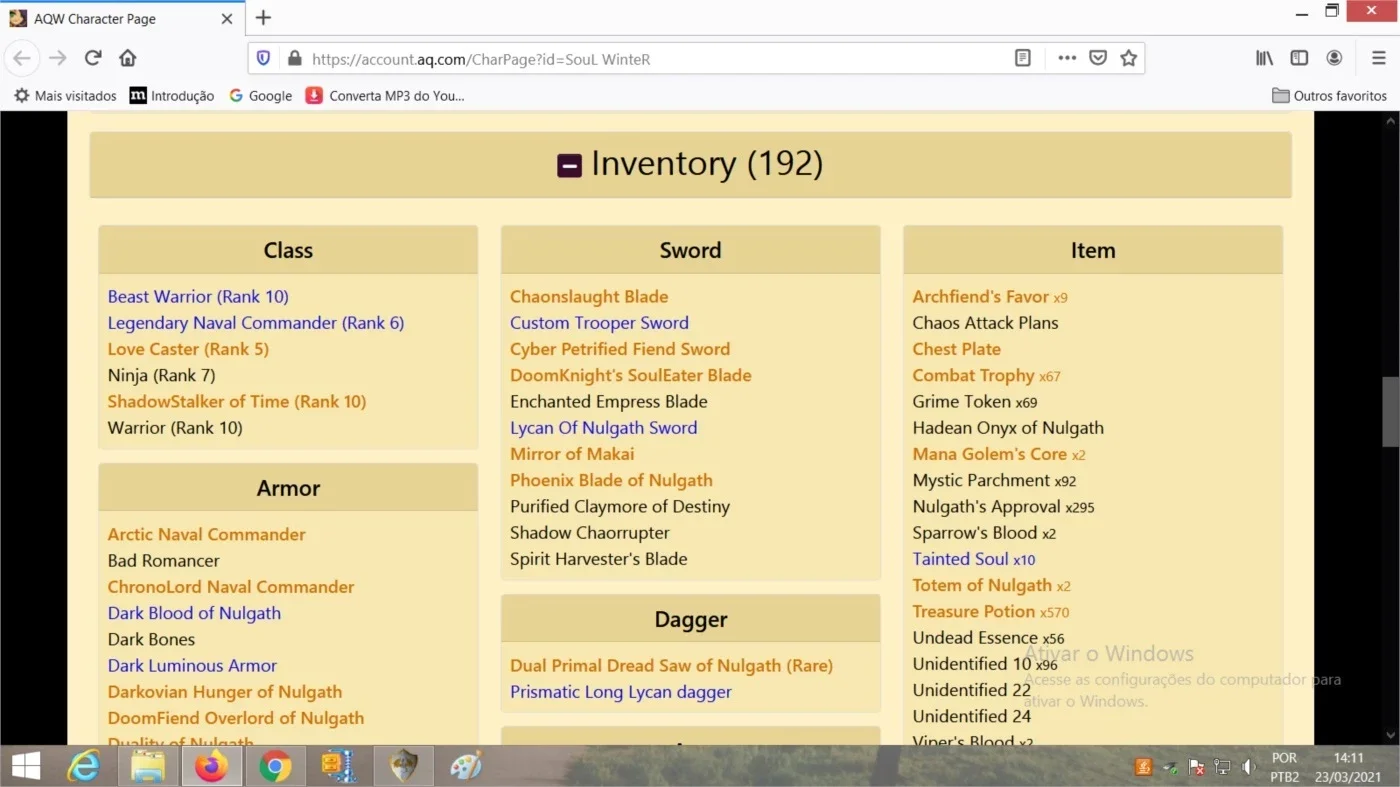The height and width of the screenshot is (787, 1400).
Task: Click Treasure Potion x570
Action: point(991,611)
